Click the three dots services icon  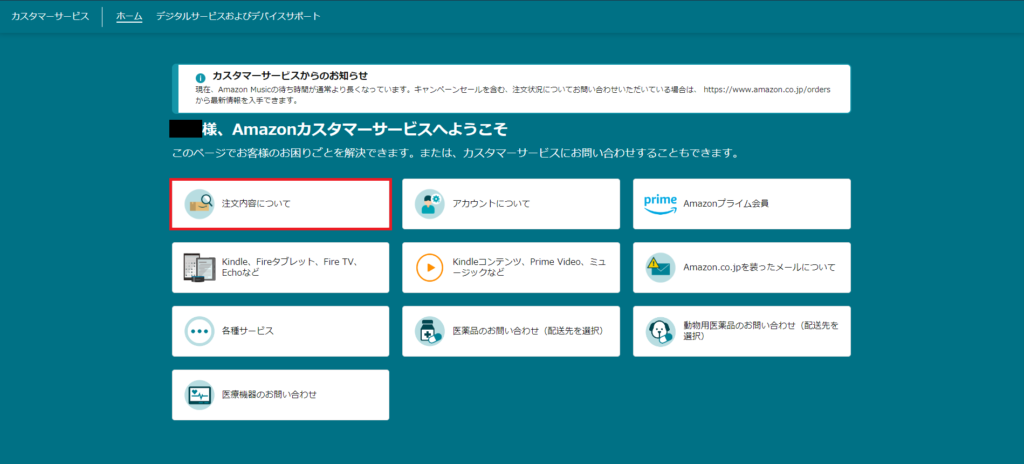tap(199, 331)
